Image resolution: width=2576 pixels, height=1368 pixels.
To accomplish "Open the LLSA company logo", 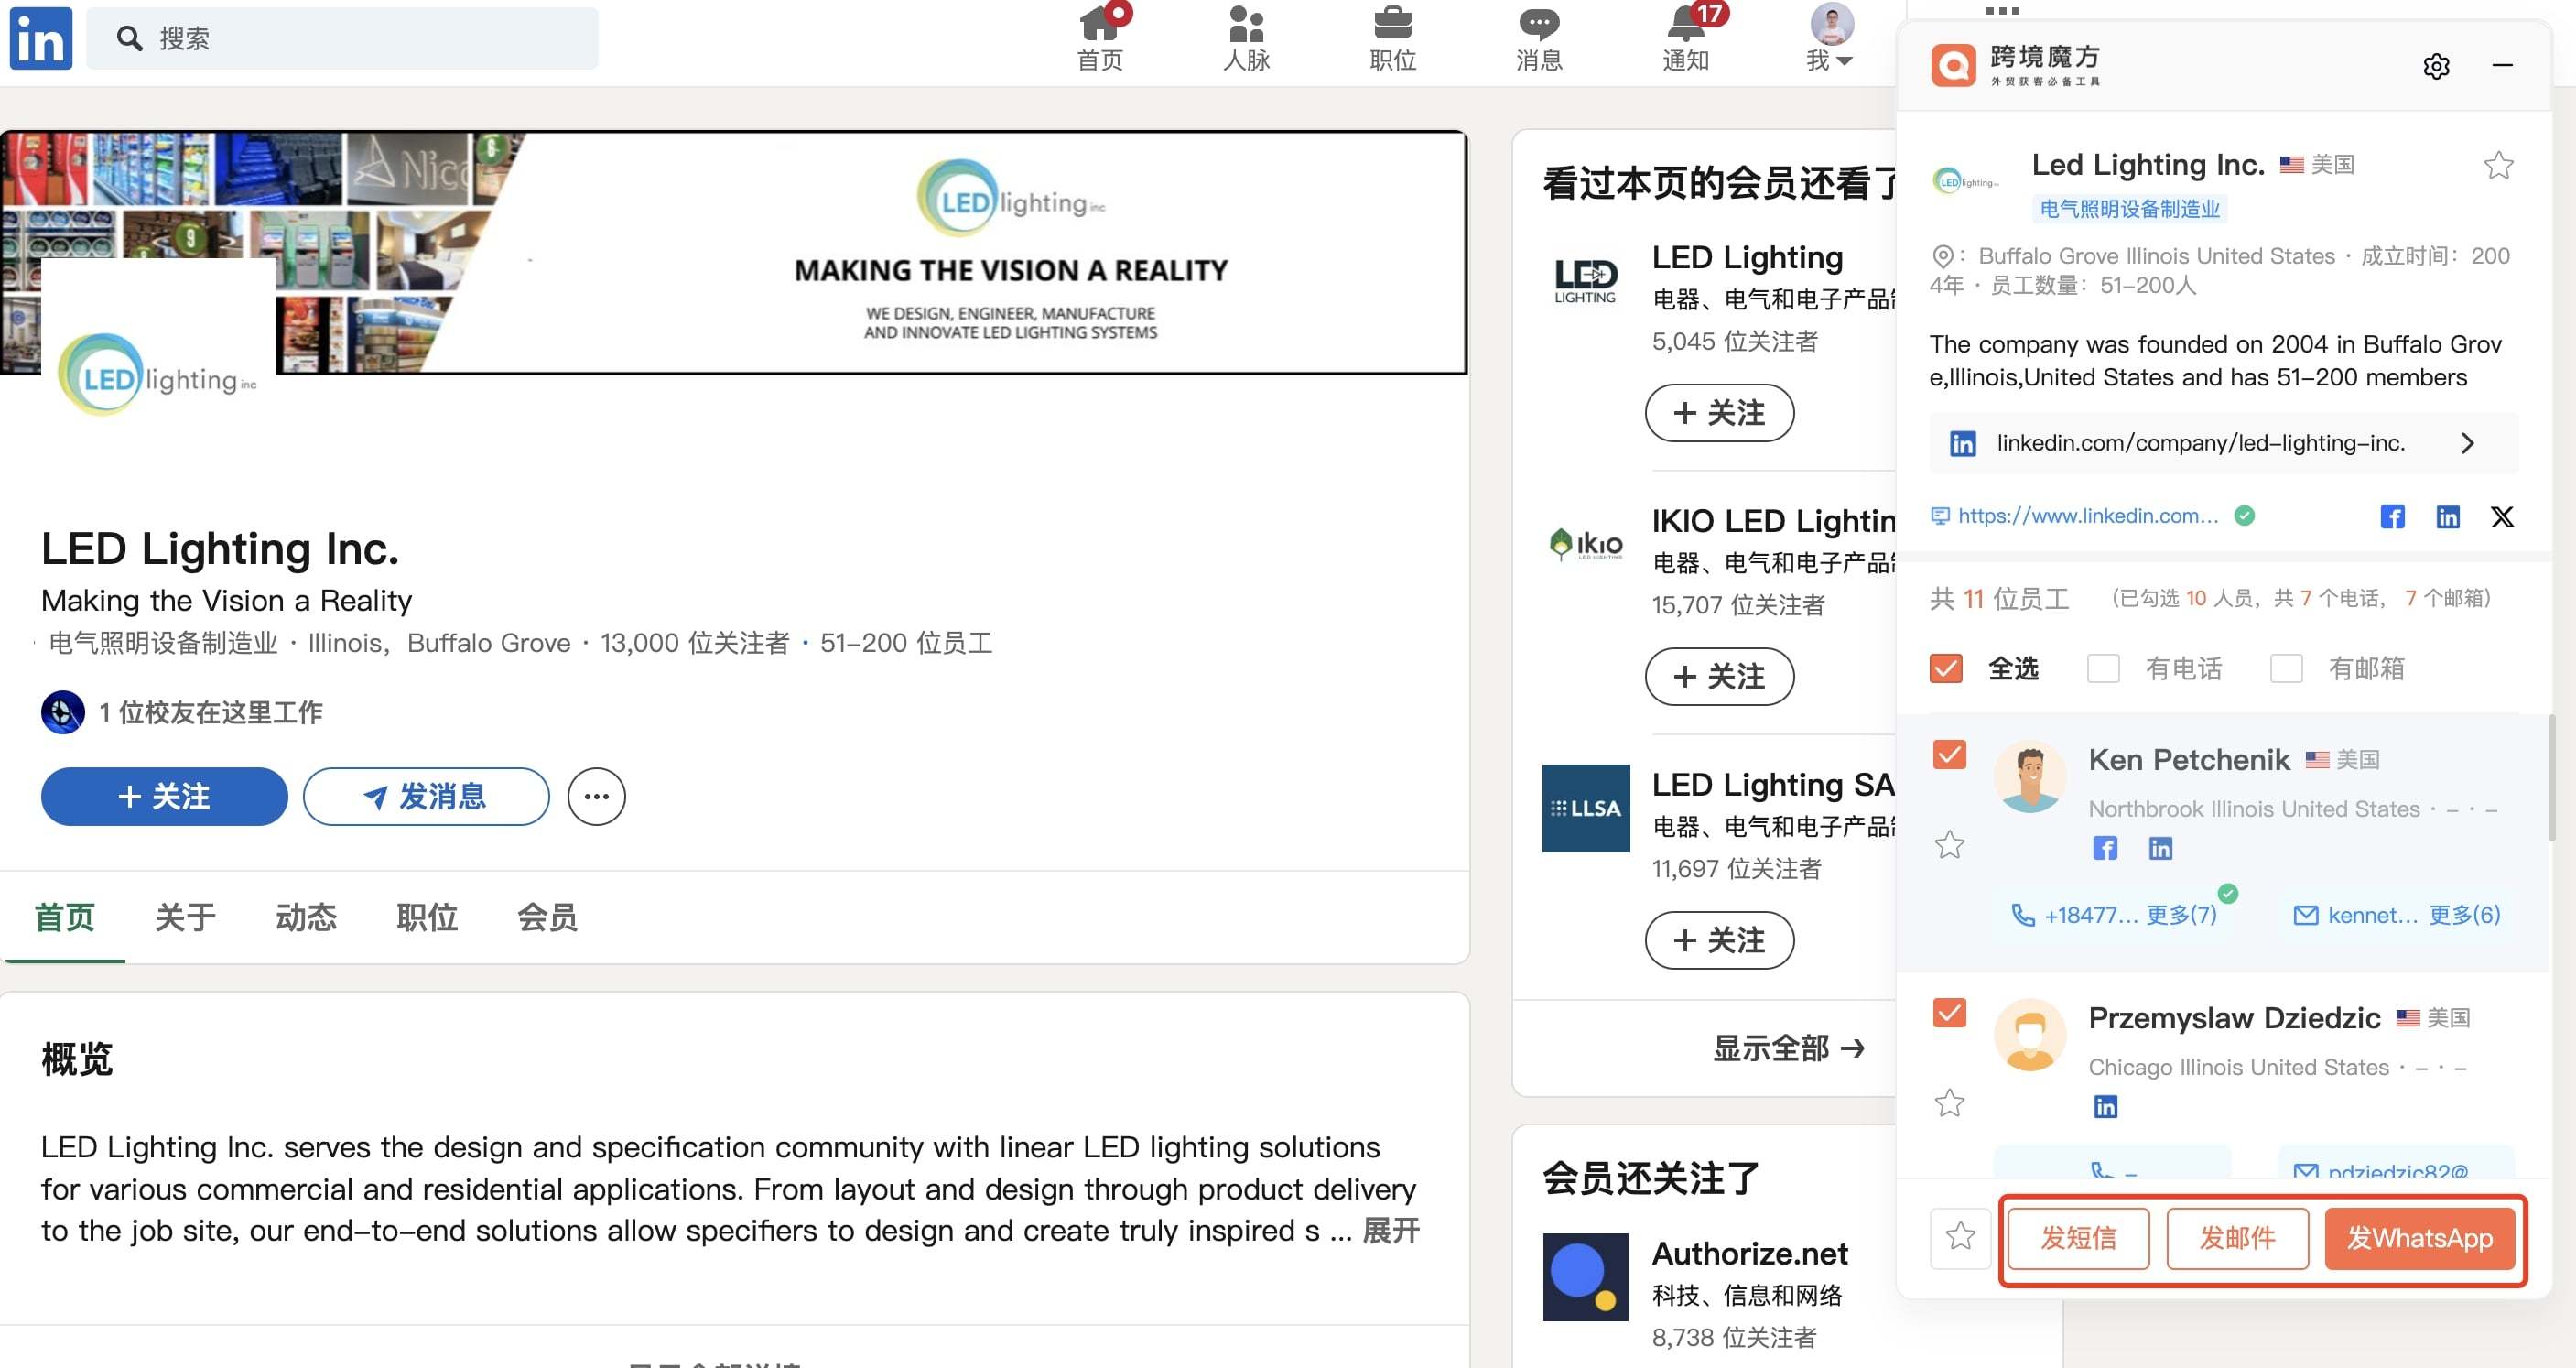I will [x=1586, y=808].
